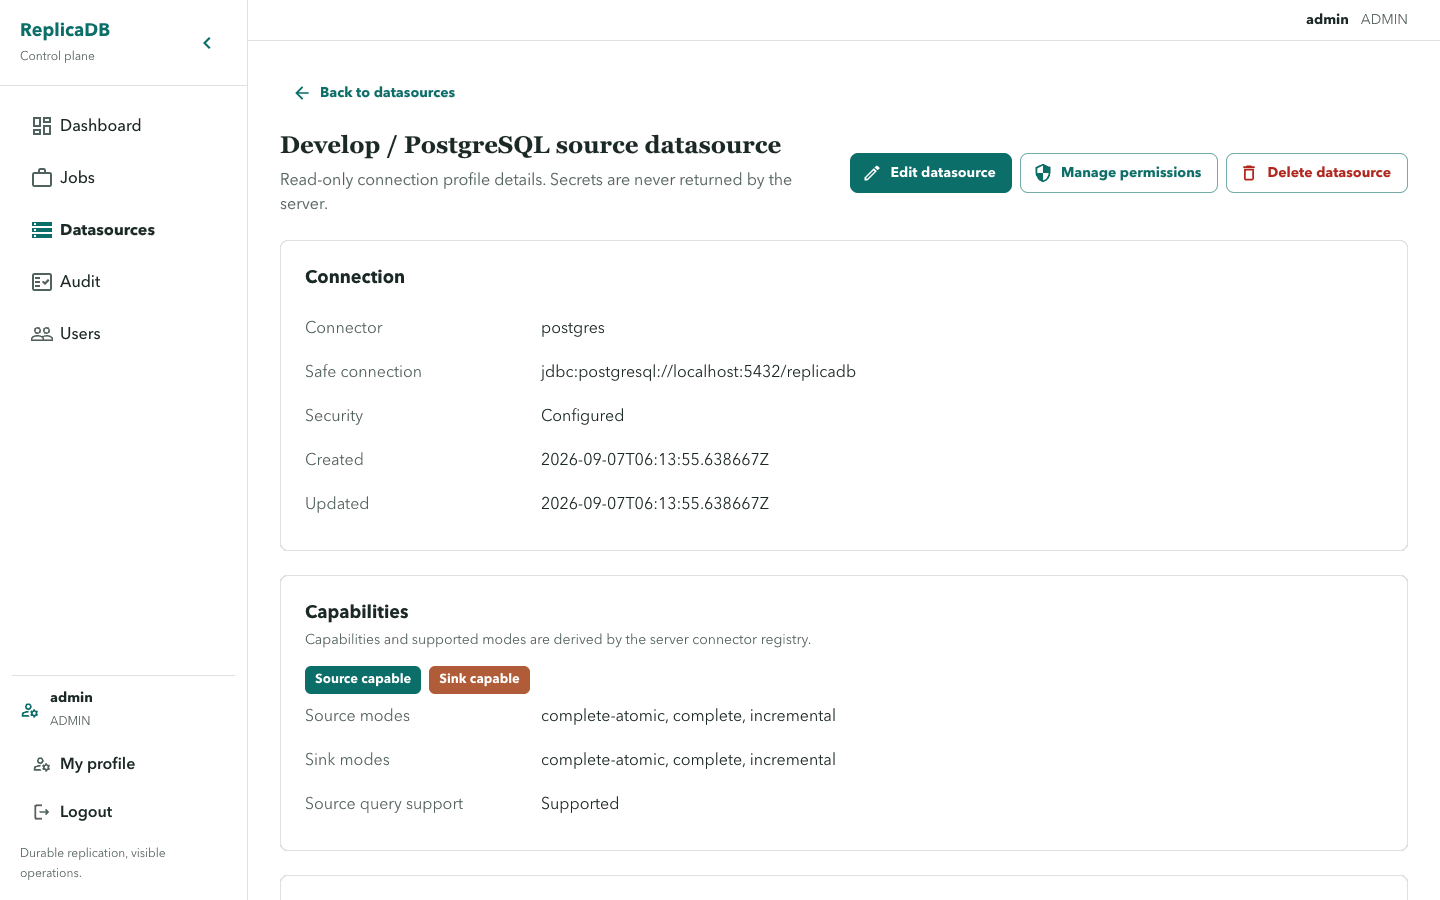Click the Datasources stack icon
Image resolution: width=1440 pixels, height=900 pixels.
(42, 230)
